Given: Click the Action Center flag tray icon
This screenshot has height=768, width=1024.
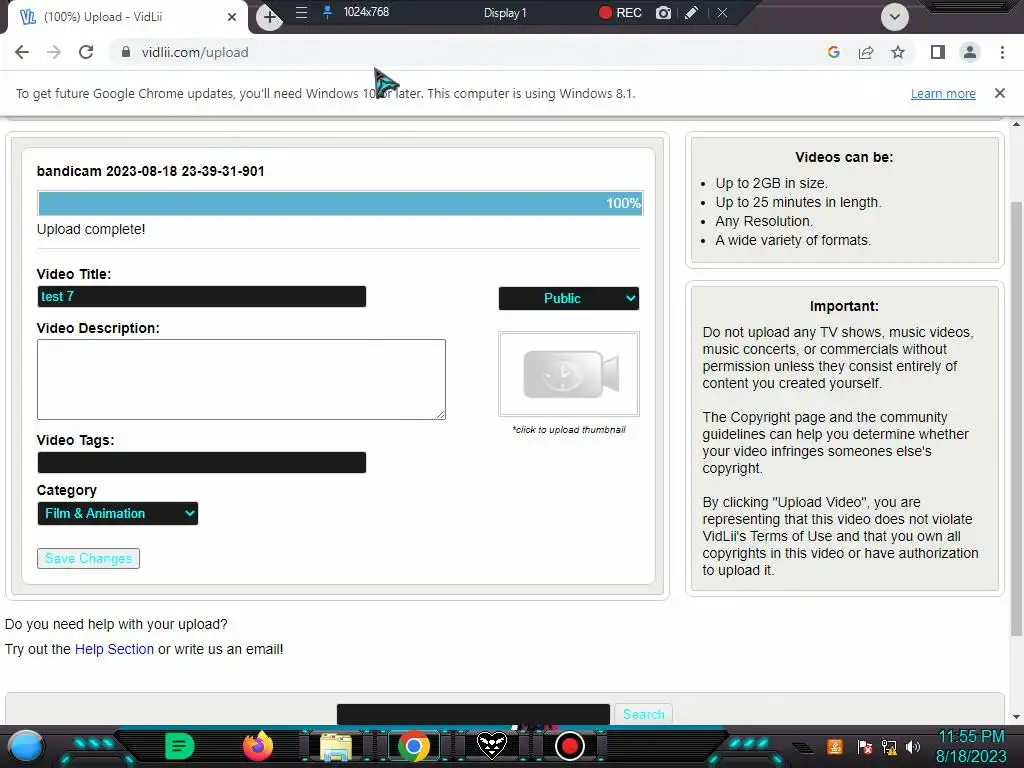Looking at the screenshot, I should (865, 746).
